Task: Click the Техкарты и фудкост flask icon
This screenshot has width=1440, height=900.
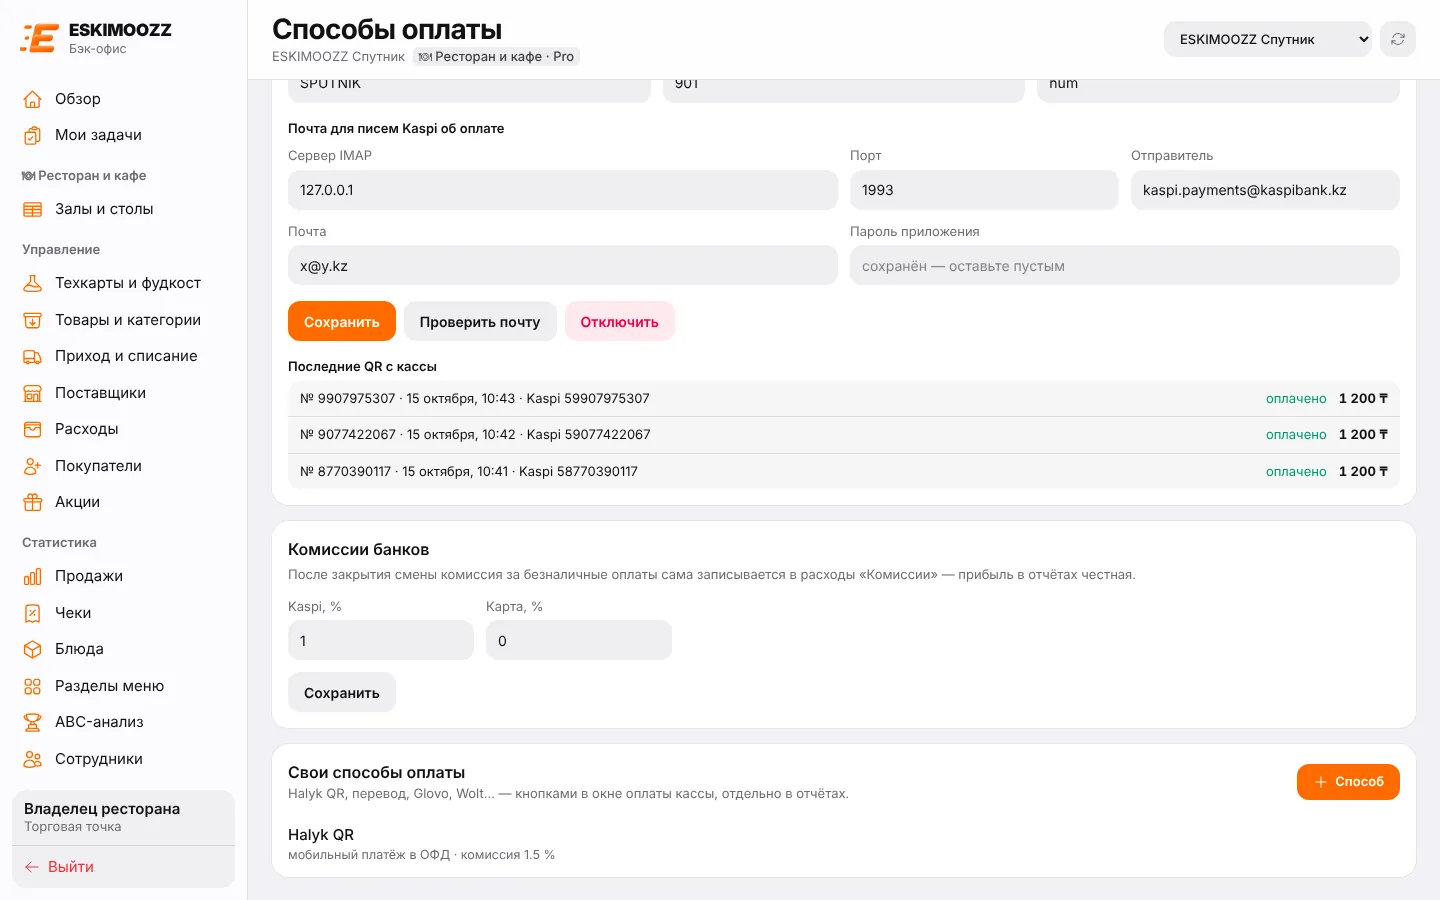Action: coord(33,283)
